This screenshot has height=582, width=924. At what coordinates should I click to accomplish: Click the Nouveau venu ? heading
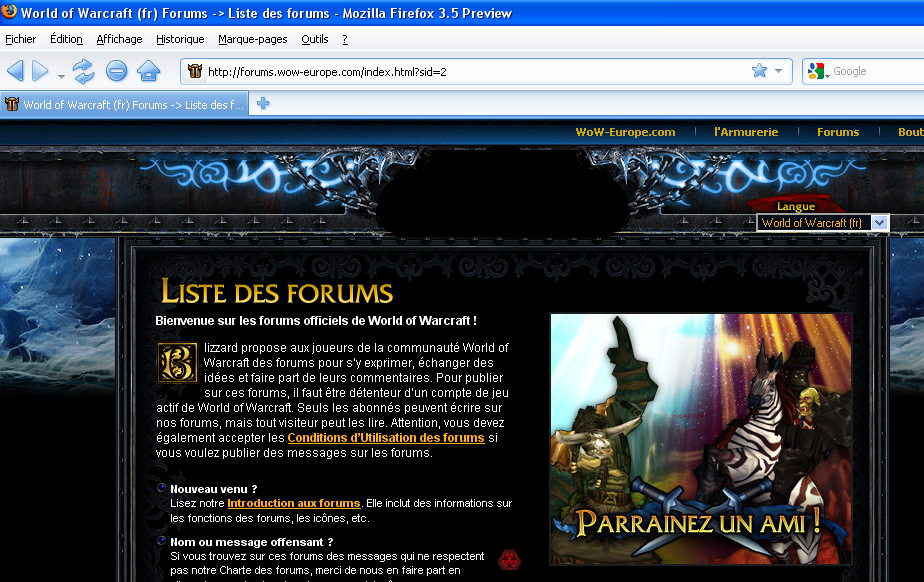tap(213, 489)
